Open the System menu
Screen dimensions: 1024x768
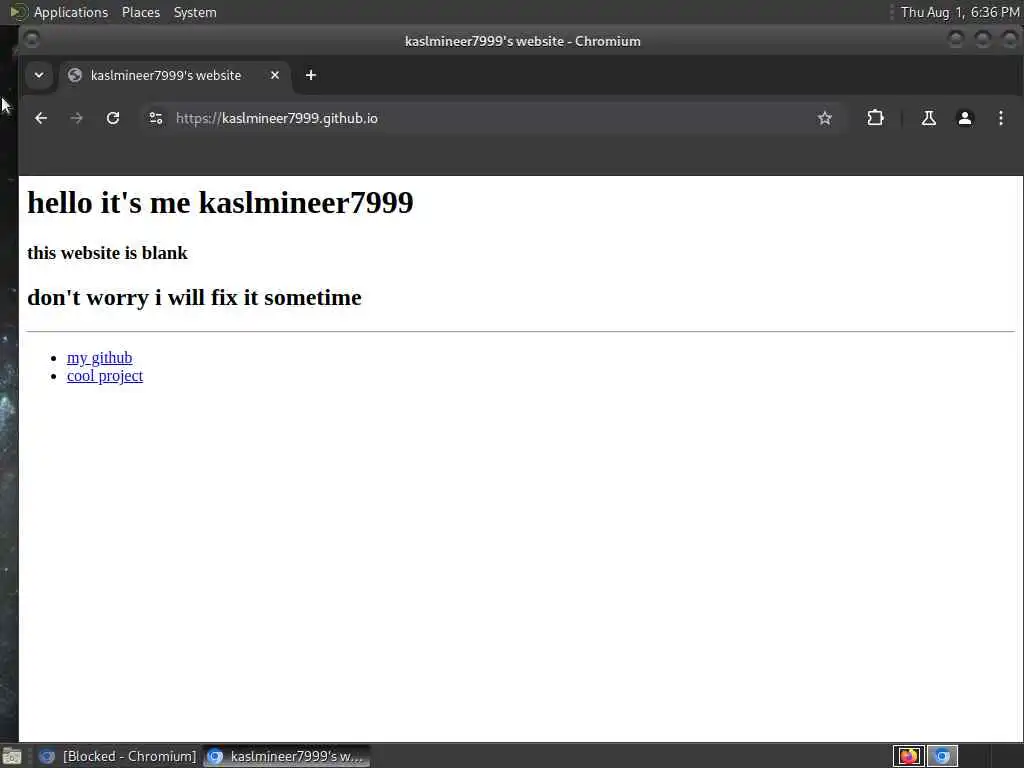click(x=195, y=12)
